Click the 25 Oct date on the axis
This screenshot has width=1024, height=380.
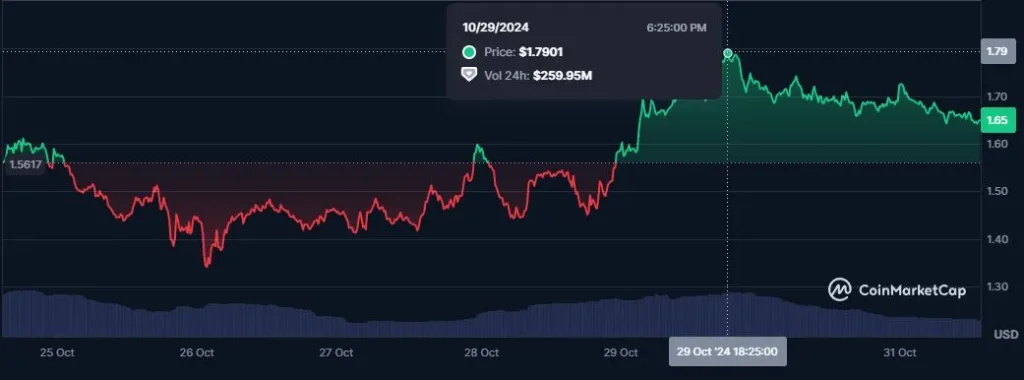[57, 353]
